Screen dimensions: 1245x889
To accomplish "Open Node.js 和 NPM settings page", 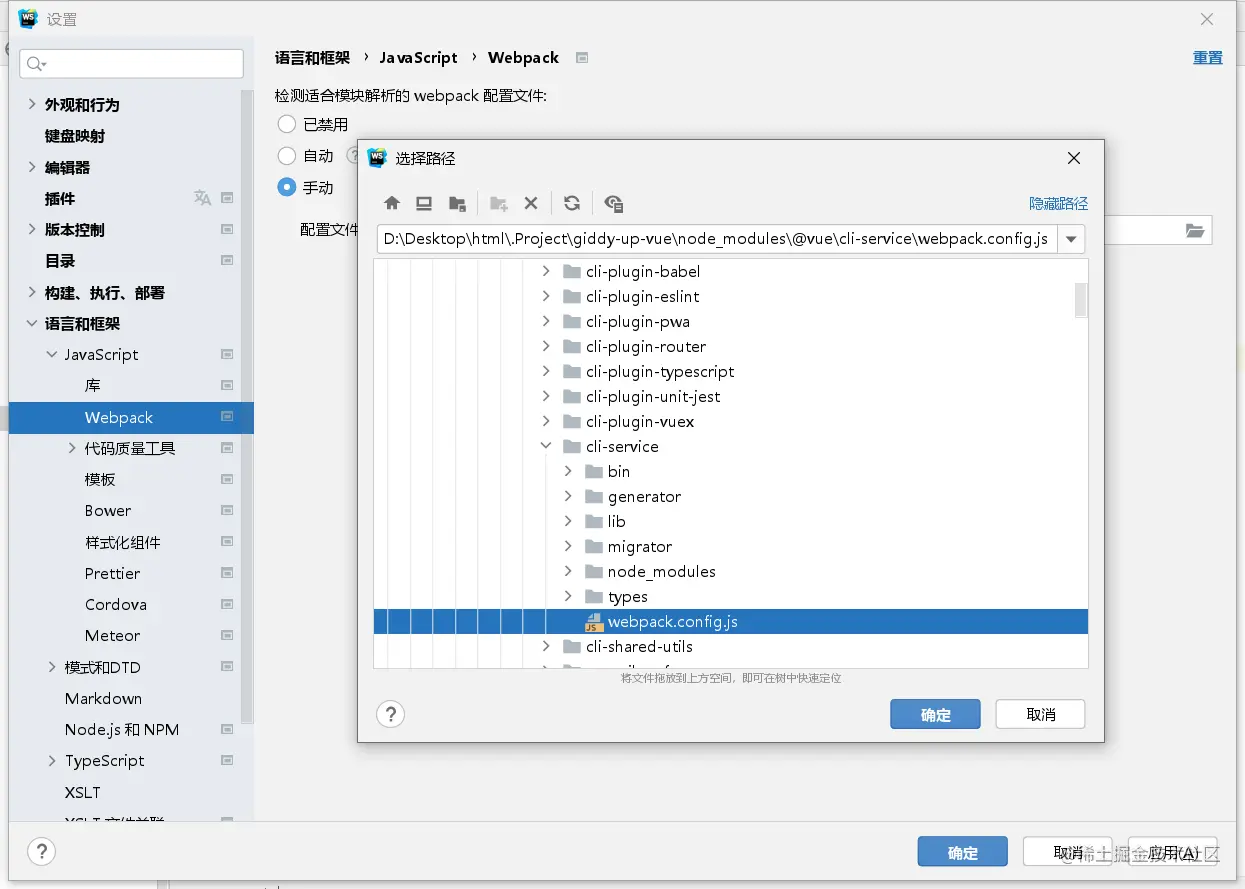I will tap(122, 730).
